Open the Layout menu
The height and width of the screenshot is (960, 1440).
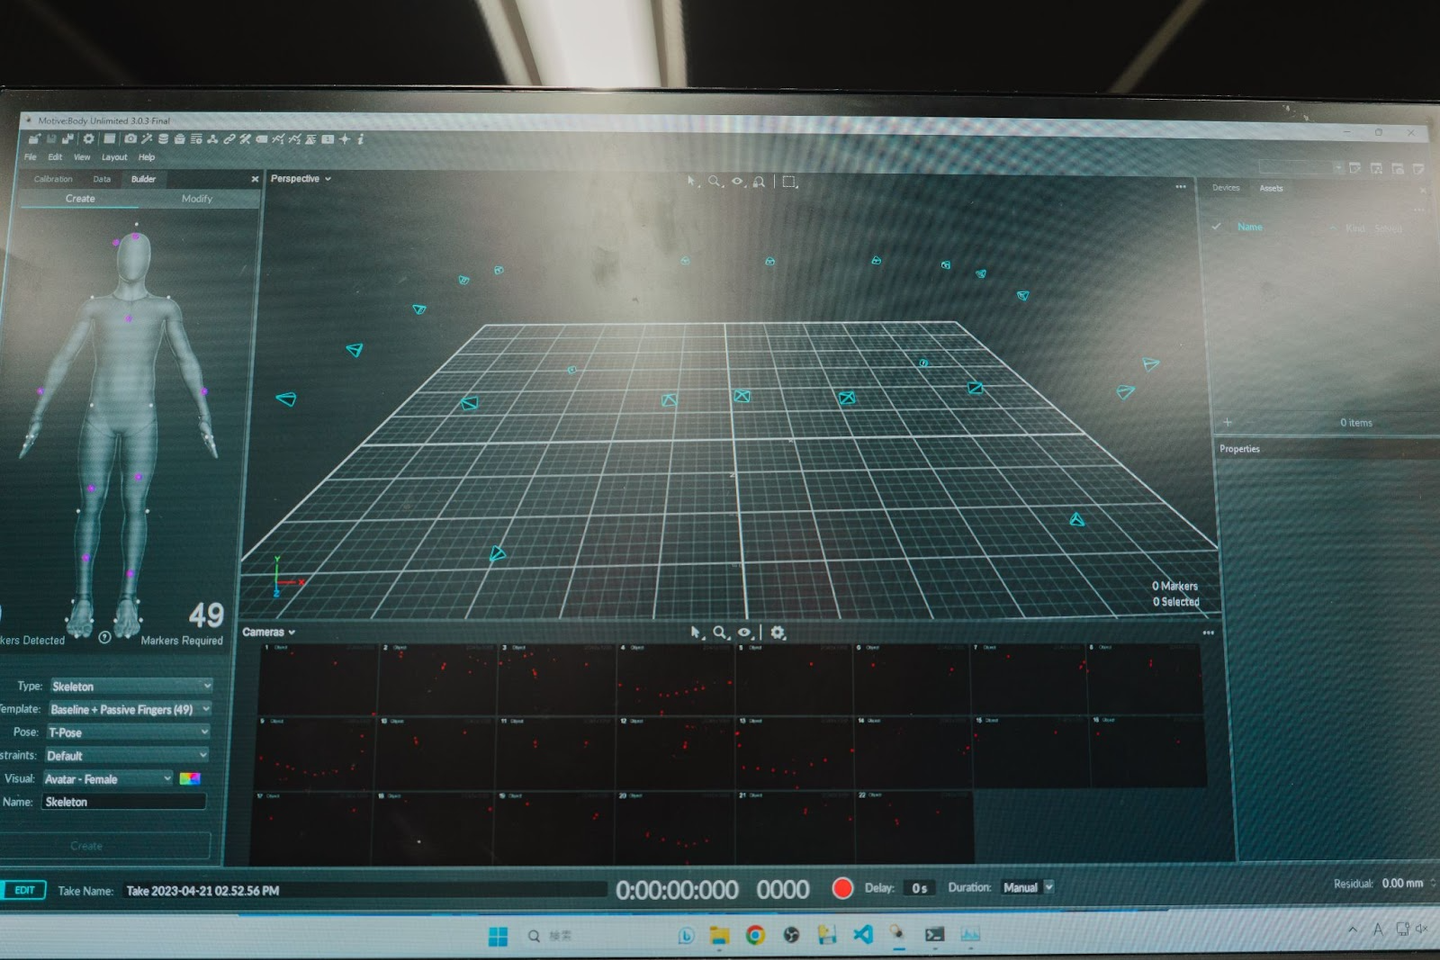pyautogui.click(x=114, y=157)
